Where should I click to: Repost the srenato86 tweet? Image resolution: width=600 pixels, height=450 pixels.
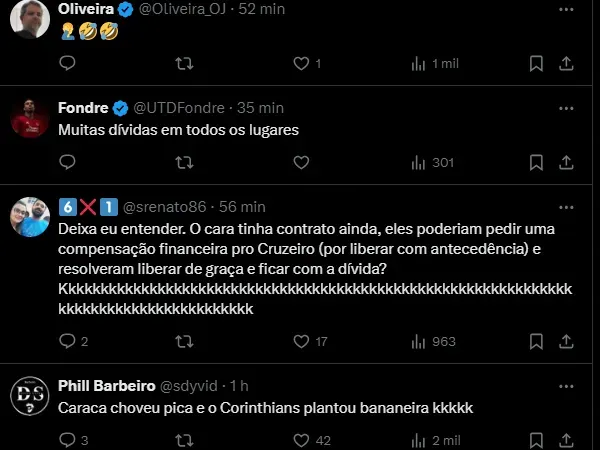[x=185, y=341]
